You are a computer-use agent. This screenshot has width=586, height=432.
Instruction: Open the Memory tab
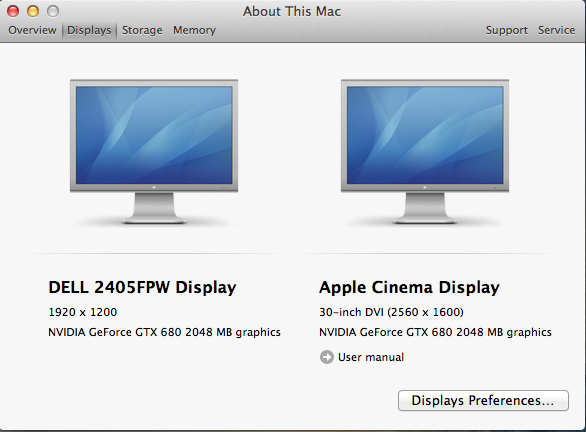[194, 30]
